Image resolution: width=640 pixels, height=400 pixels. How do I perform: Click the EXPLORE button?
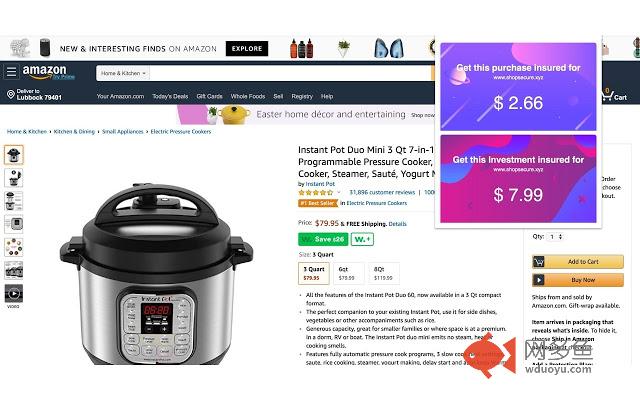click(247, 49)
